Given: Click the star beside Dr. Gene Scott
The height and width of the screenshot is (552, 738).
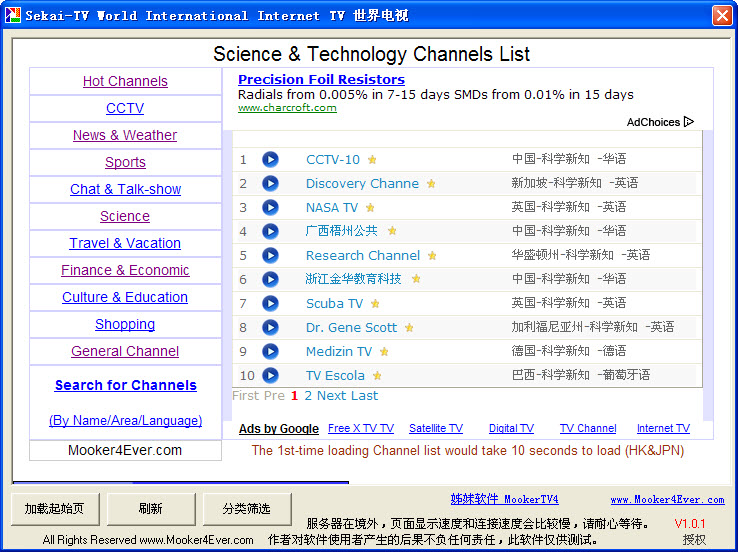Looking at the screenshot, I should coord(409,328).
